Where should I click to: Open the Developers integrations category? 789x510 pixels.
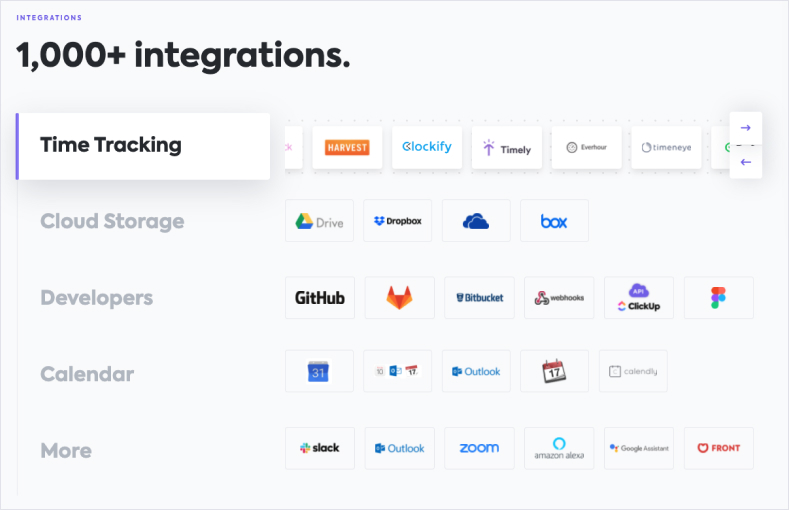(x=97, y=298)
